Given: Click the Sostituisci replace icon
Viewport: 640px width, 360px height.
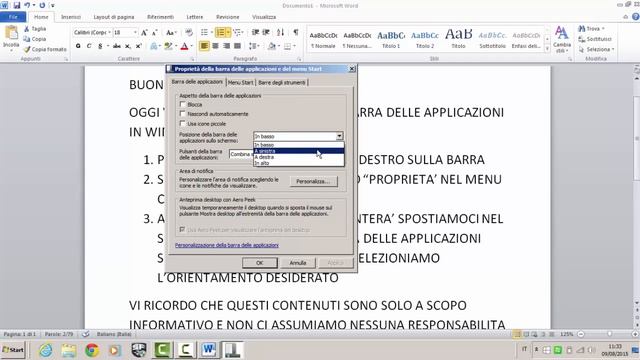Looking at the screenshot, I should tap(582, 39).
